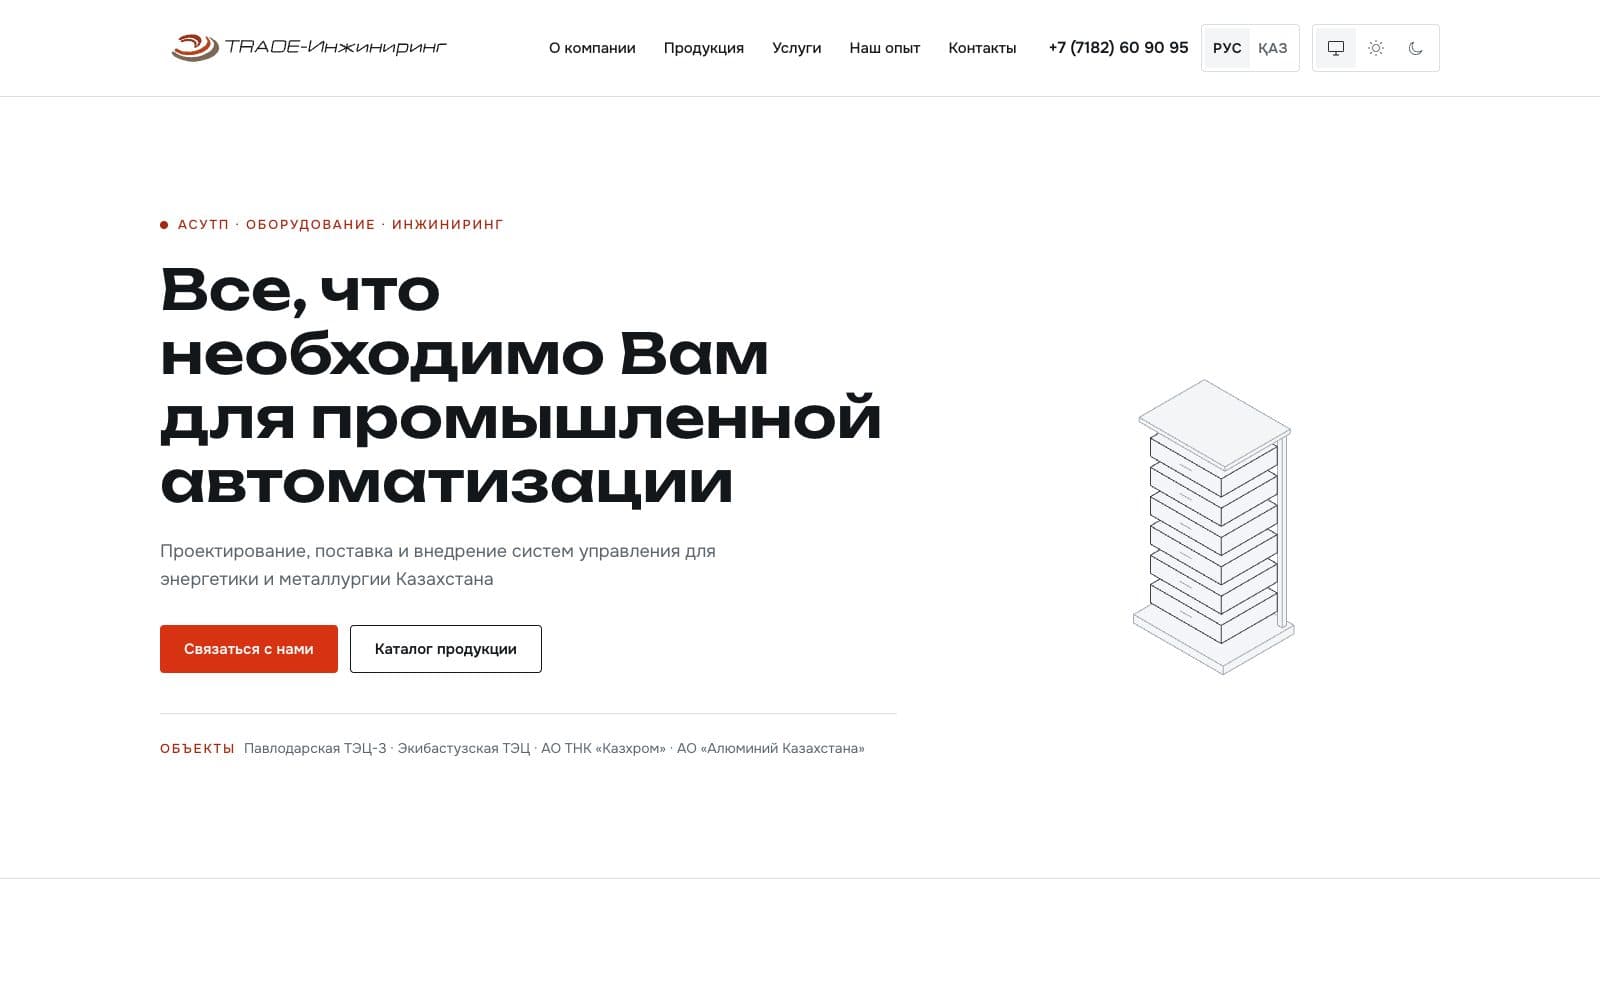
Task: Select РУС language option
Action: [x=1227, y=48]
